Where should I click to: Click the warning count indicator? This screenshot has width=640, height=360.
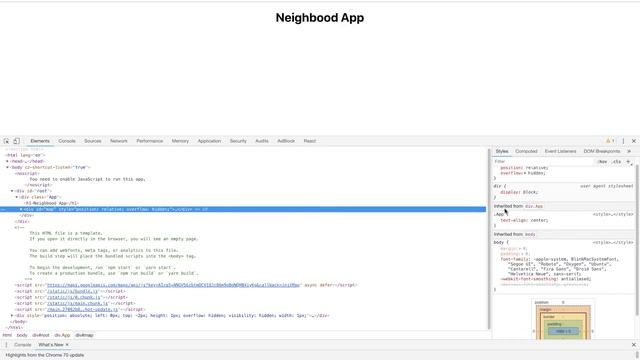(610, 141)
